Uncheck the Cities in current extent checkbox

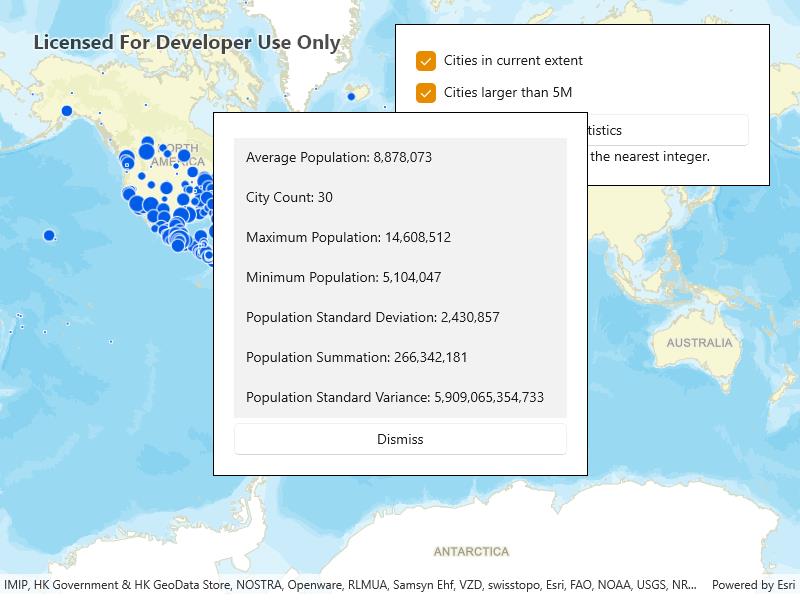(426, 61)
